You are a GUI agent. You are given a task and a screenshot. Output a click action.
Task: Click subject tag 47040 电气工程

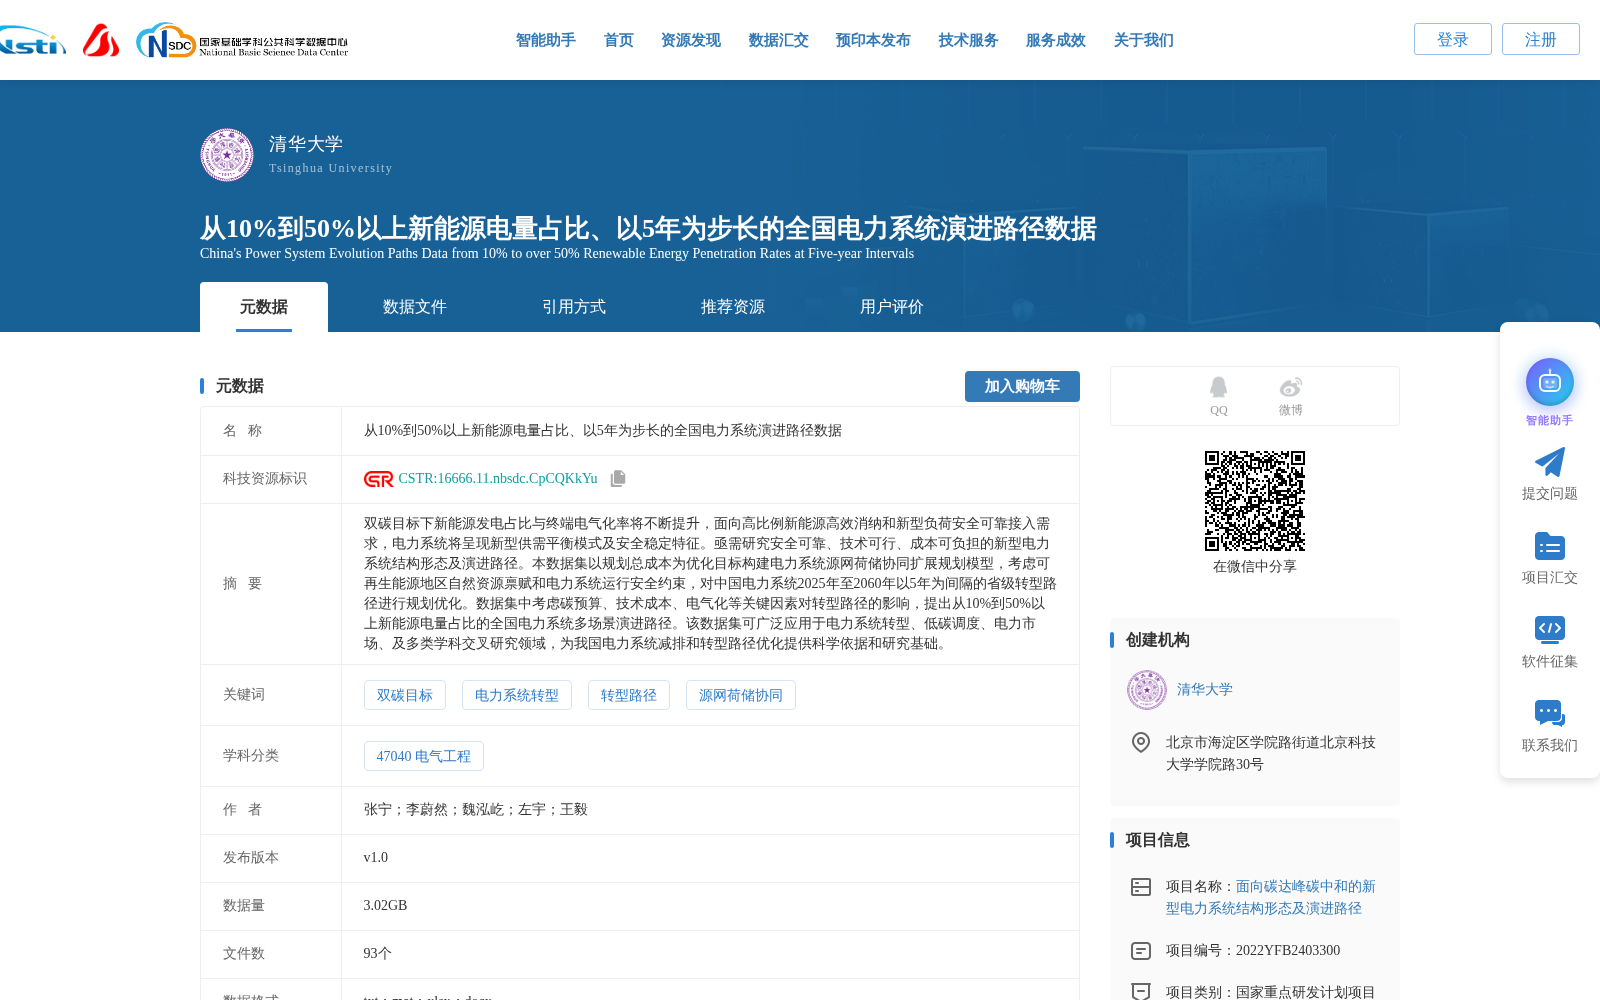[423, 756]
